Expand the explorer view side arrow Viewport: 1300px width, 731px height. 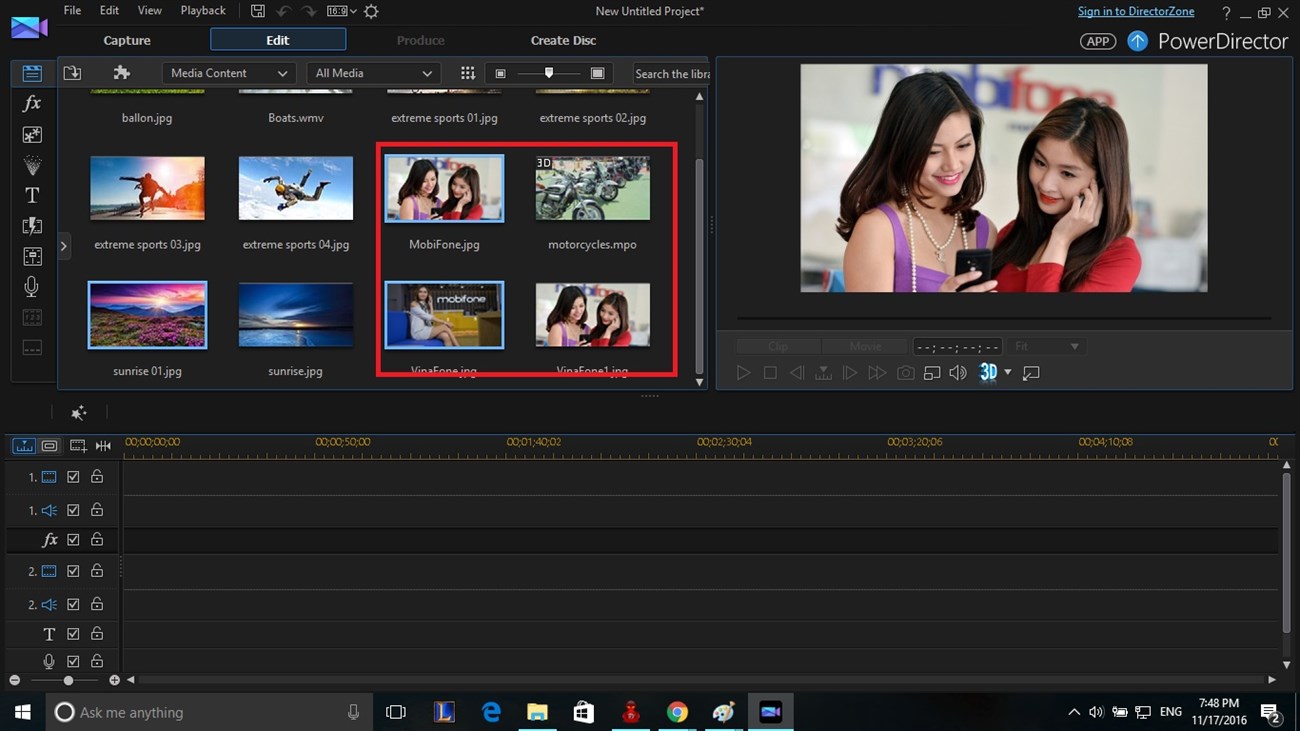(x=64, y=245)
